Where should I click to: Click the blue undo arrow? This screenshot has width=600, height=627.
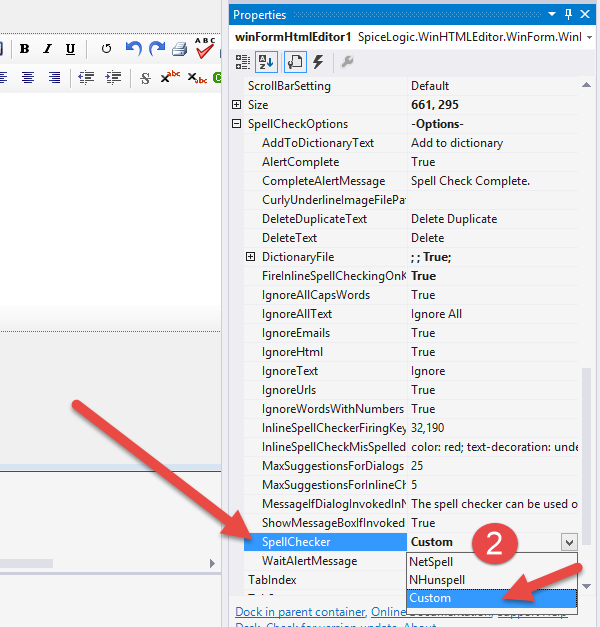point(133,49)
